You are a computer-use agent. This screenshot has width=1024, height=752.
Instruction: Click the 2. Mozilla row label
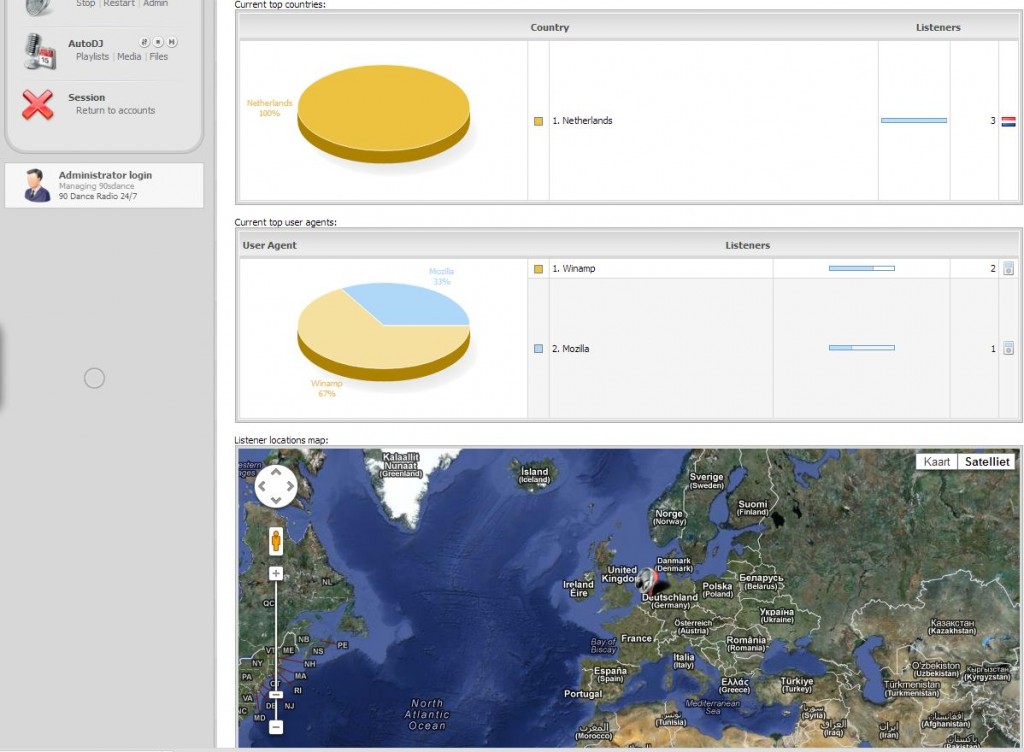(x=571, y=349)
